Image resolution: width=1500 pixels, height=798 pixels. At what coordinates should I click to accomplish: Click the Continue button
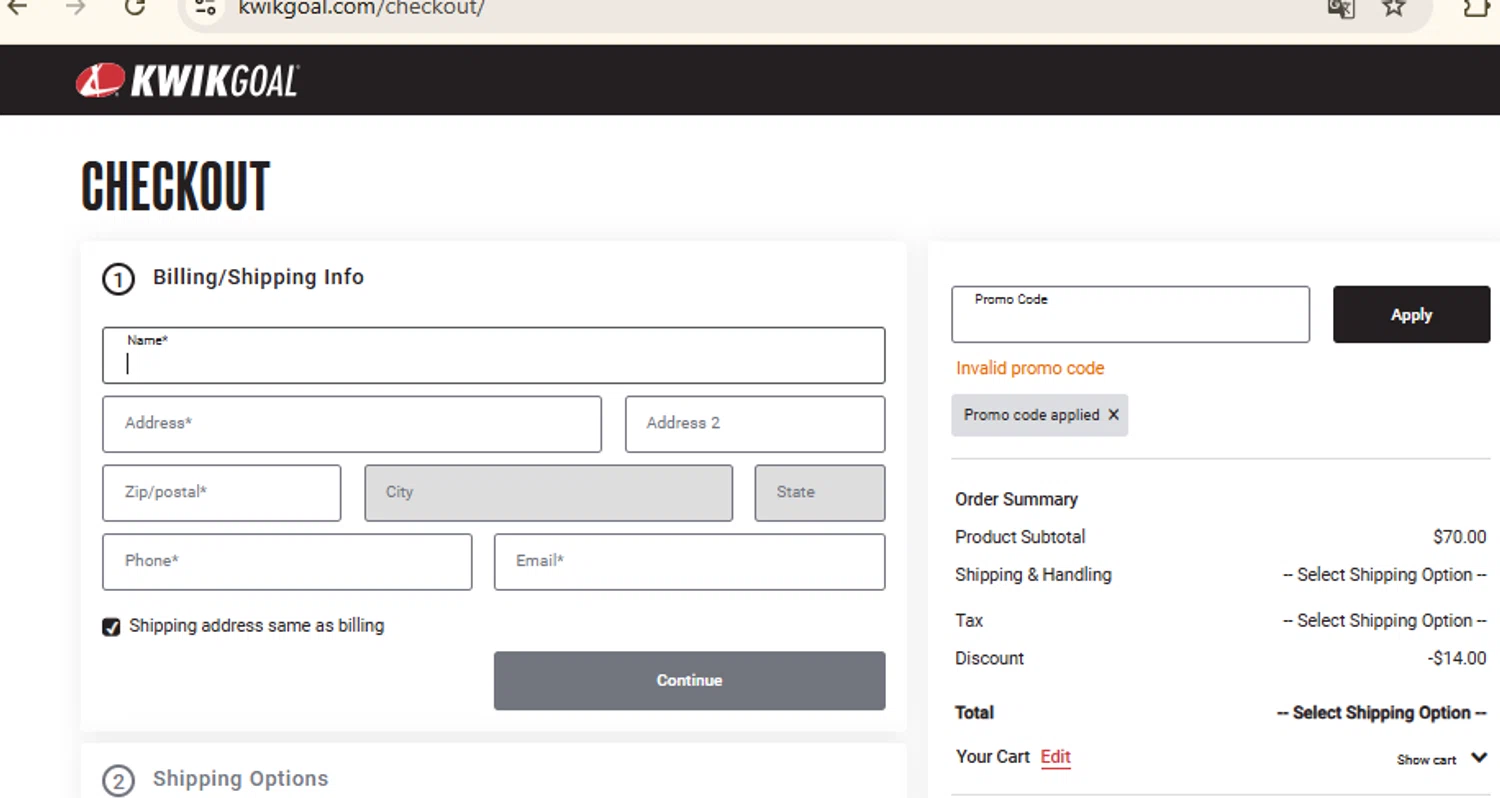click(x=689, y=681)
